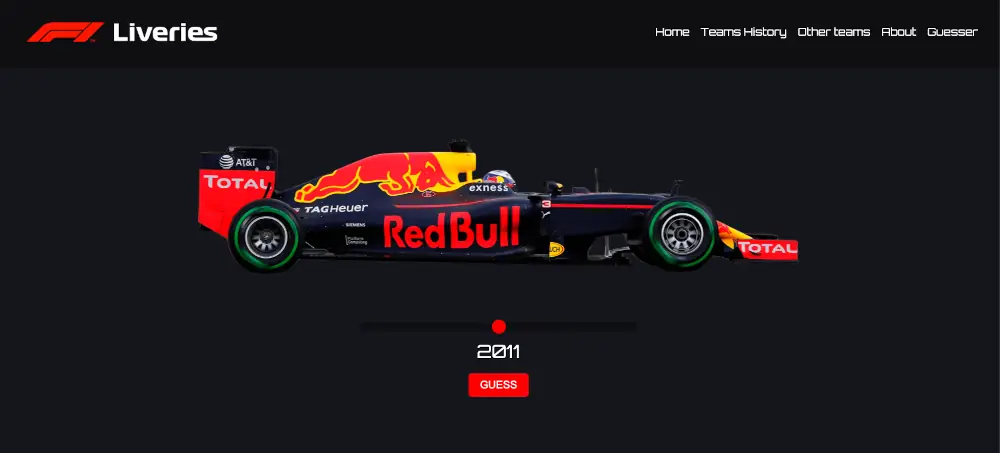This screenshot has height=453, width=1000.
Task: Click the red year slider handle
Action: tap(499, 327)
